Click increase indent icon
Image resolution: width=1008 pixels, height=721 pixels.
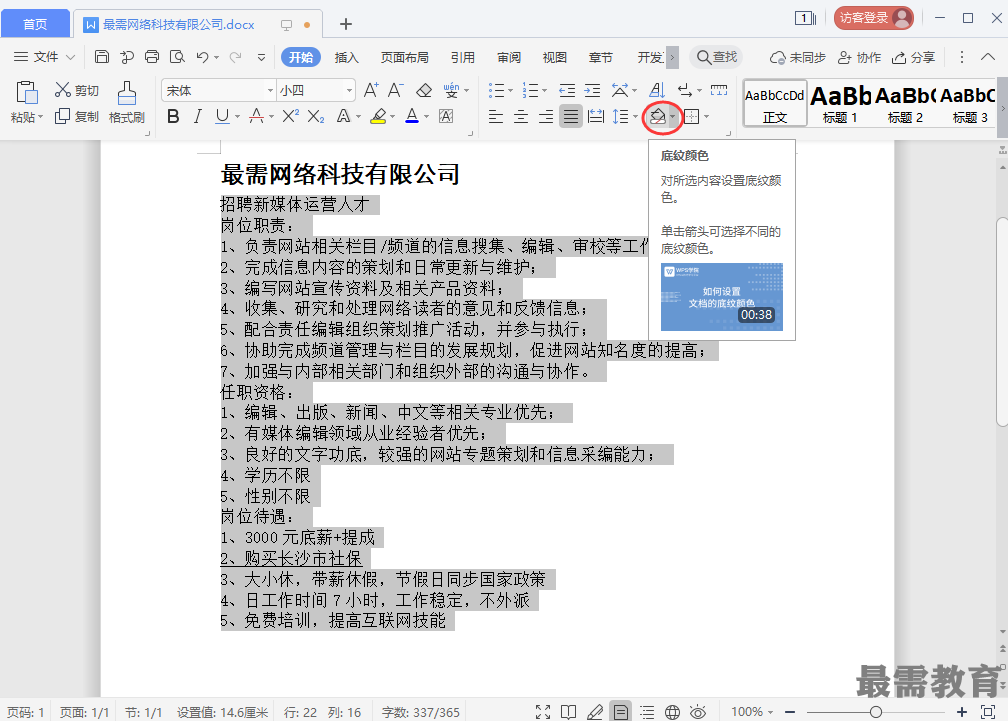pos(592,90)
